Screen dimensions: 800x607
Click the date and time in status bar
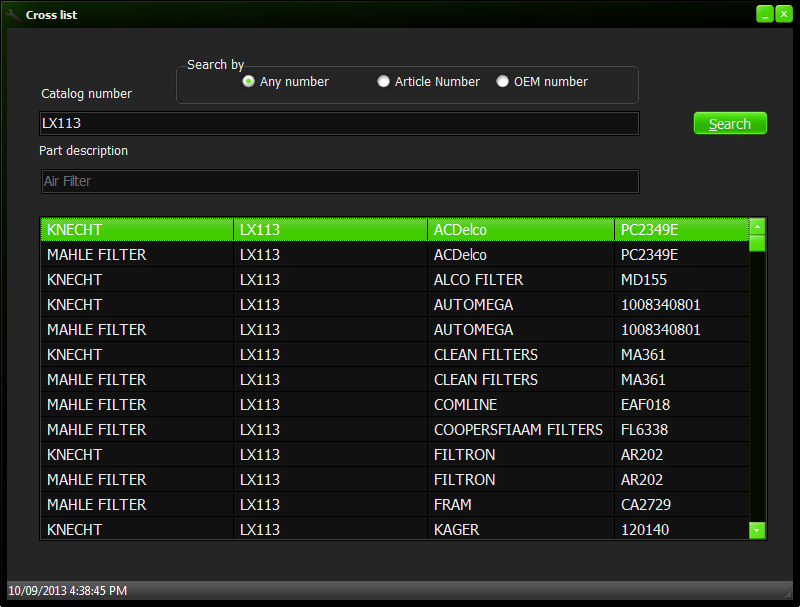[x=68, y=591]
